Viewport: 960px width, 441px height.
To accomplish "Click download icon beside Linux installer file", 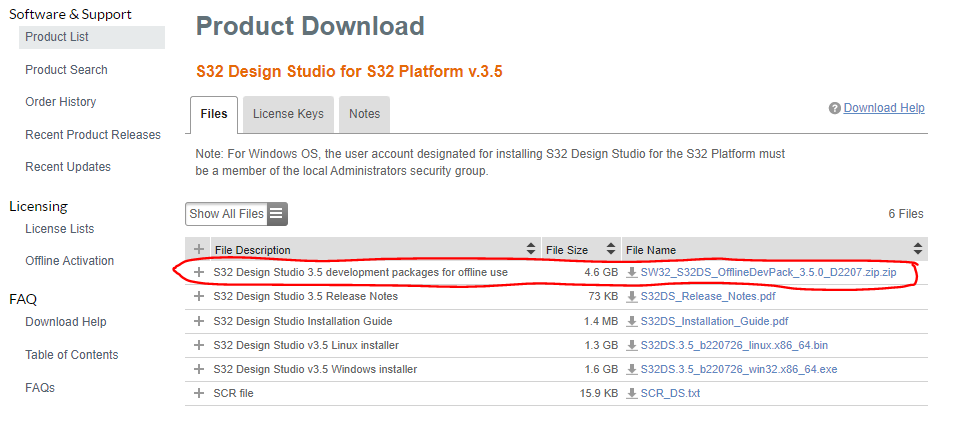I will [632, 346].
